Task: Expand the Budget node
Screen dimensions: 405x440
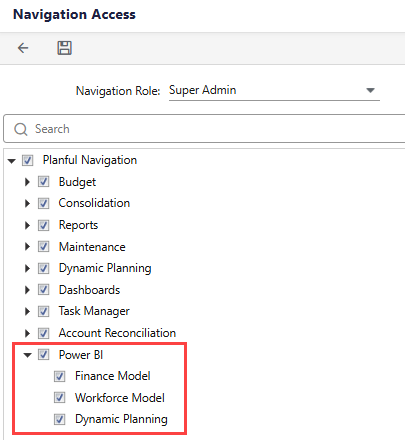Action: [x=27, y=182]
